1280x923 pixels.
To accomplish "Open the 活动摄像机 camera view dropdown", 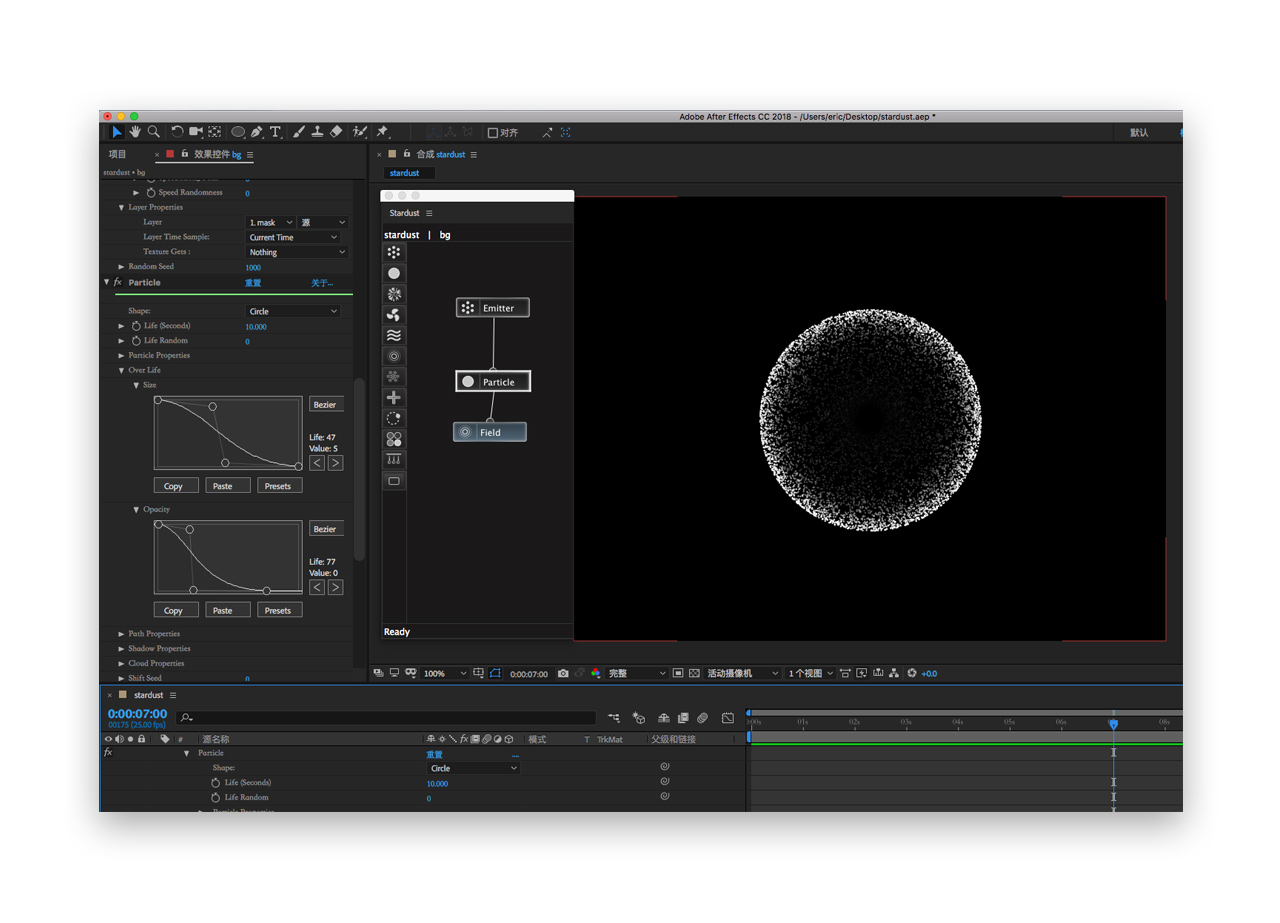I will (742, 674).
